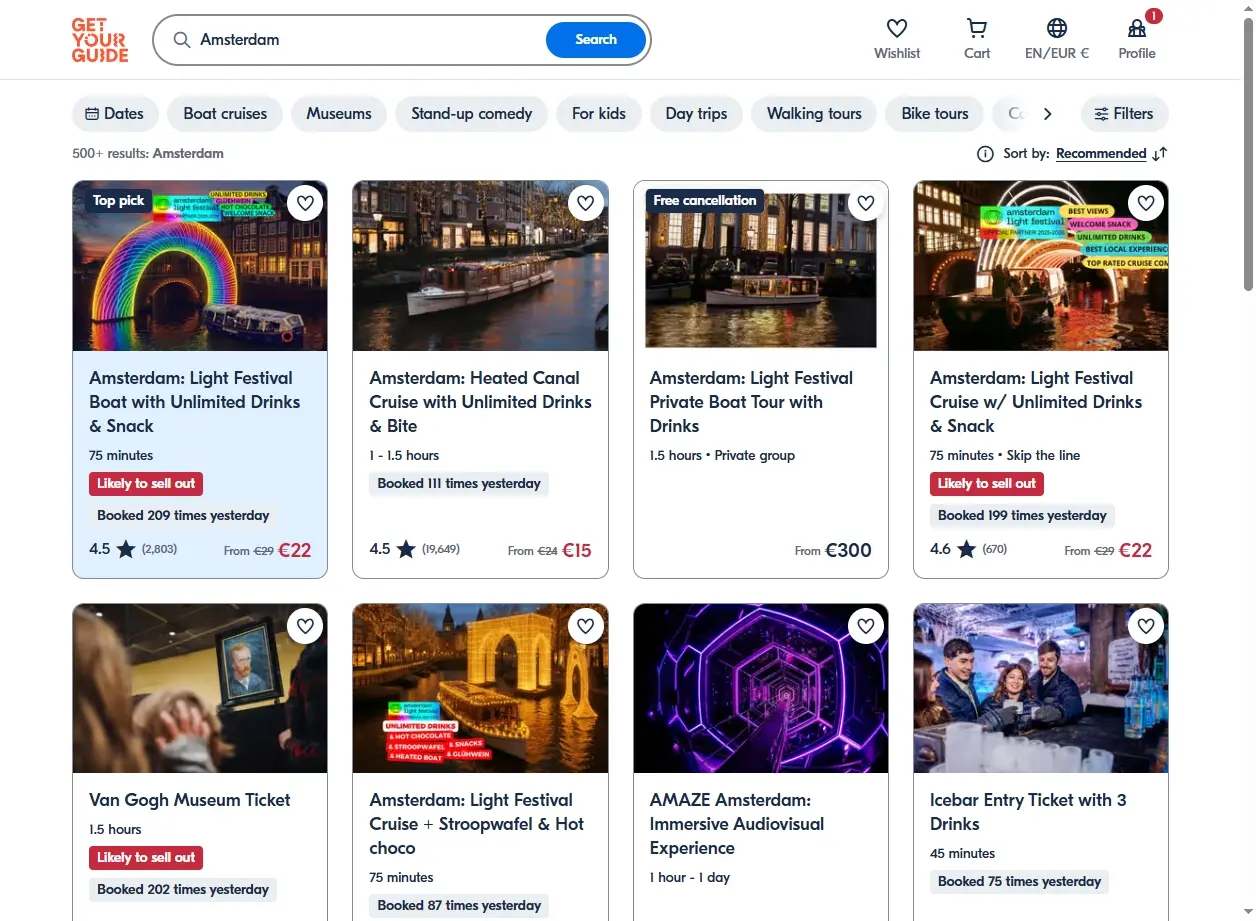1256x921 pixels.
Task: Wishlist the AMAZE Amsterdam card
Action: point(865,627)
